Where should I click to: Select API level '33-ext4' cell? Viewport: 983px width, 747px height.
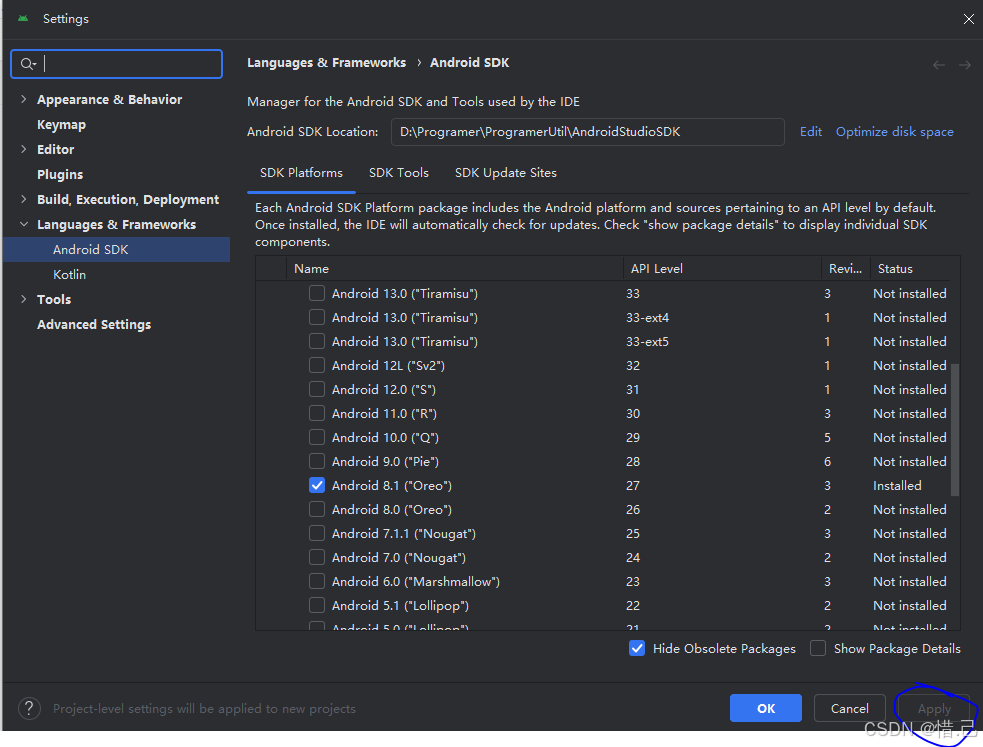coord(647,318)
